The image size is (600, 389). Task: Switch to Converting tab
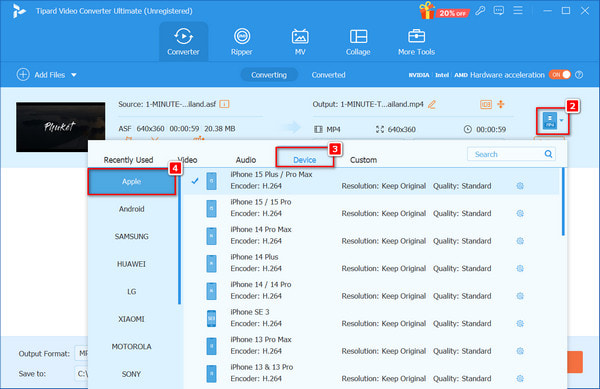[269, 75]
